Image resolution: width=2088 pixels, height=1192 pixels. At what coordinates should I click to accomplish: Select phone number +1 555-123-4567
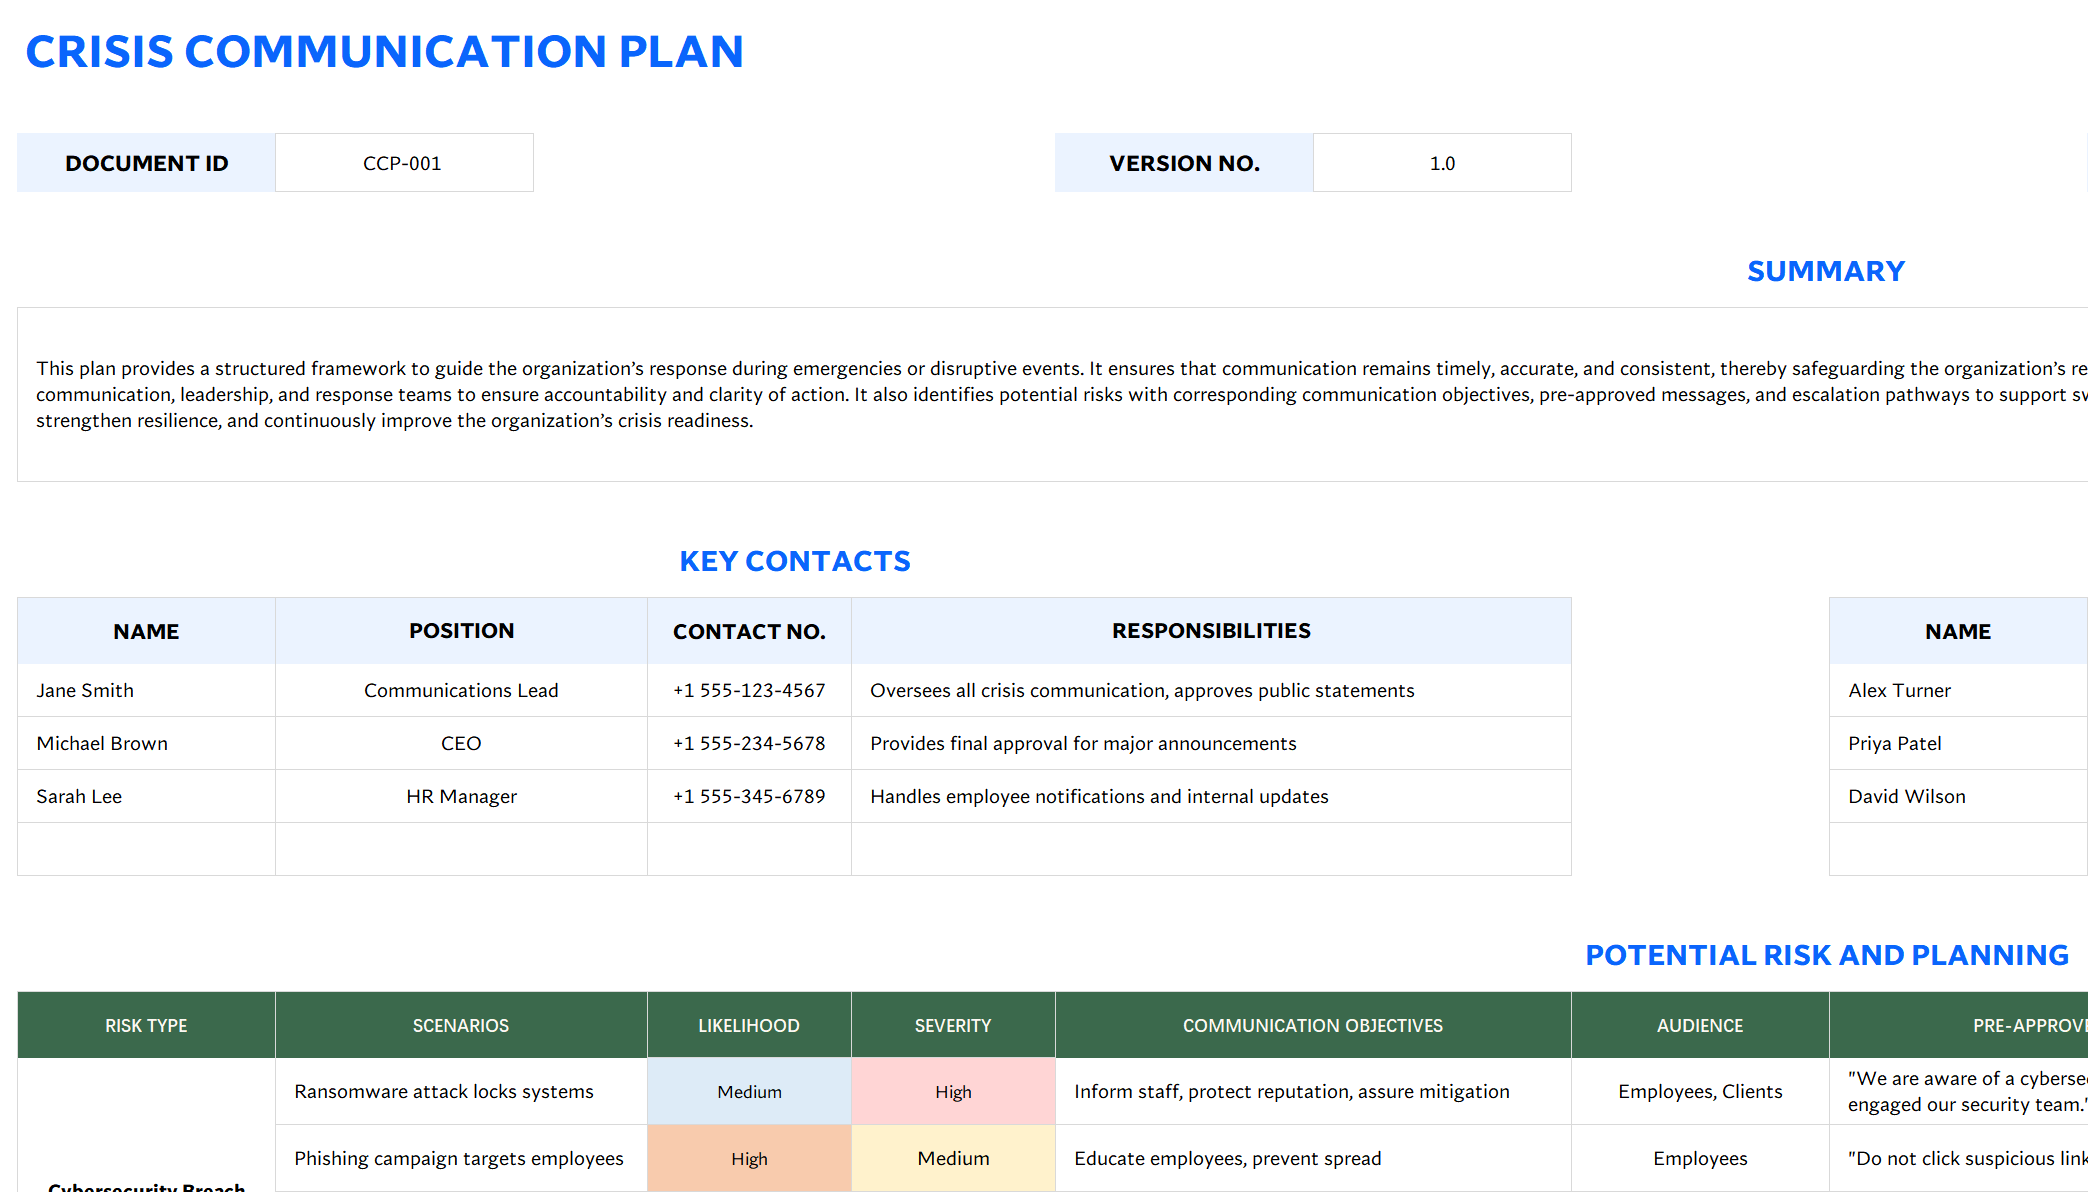(749, 690)
